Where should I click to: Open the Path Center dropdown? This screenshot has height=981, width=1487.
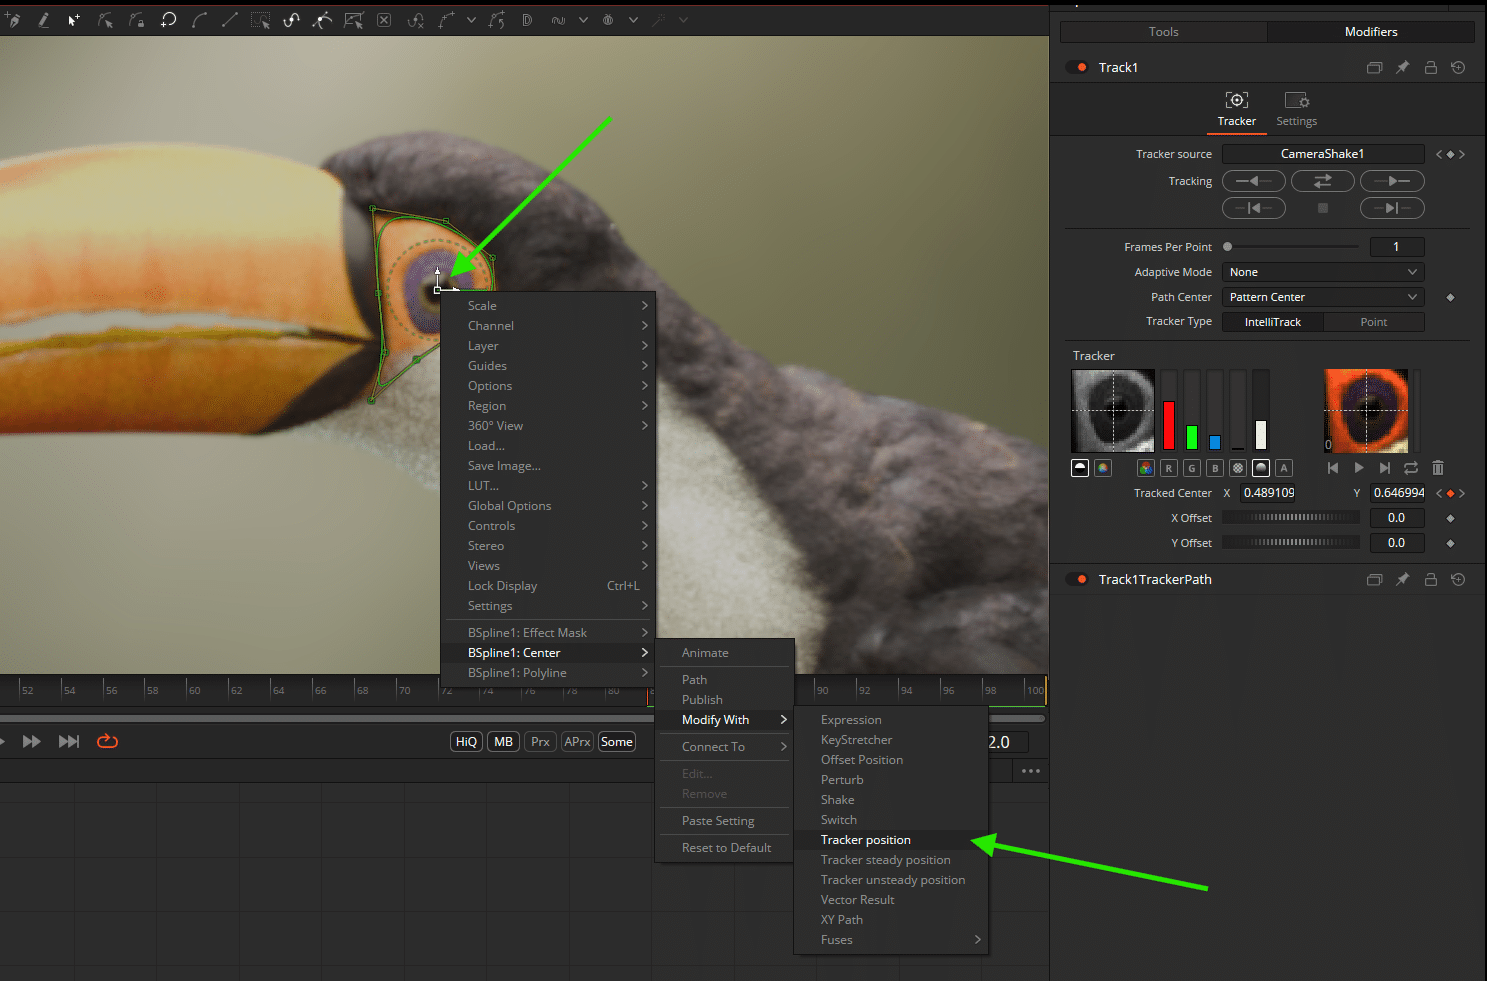coord(1322,296)
